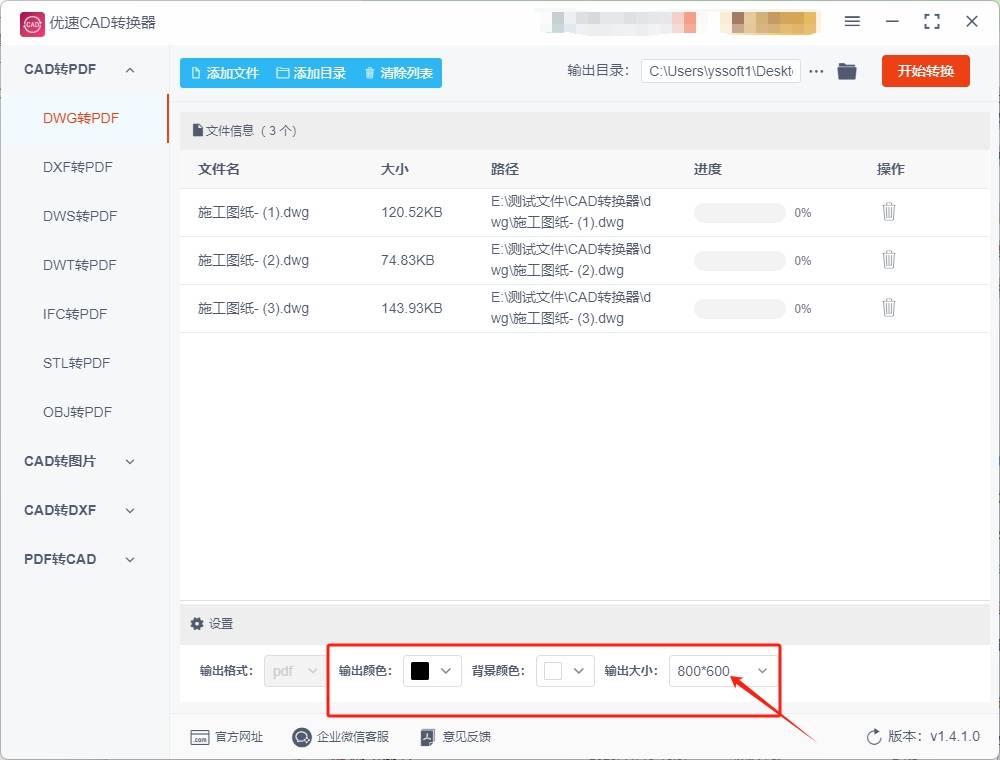The image size is (1000, 760).
Task: Pick the black 输出颜色 color swatch
Action: [x=420, y=671]
